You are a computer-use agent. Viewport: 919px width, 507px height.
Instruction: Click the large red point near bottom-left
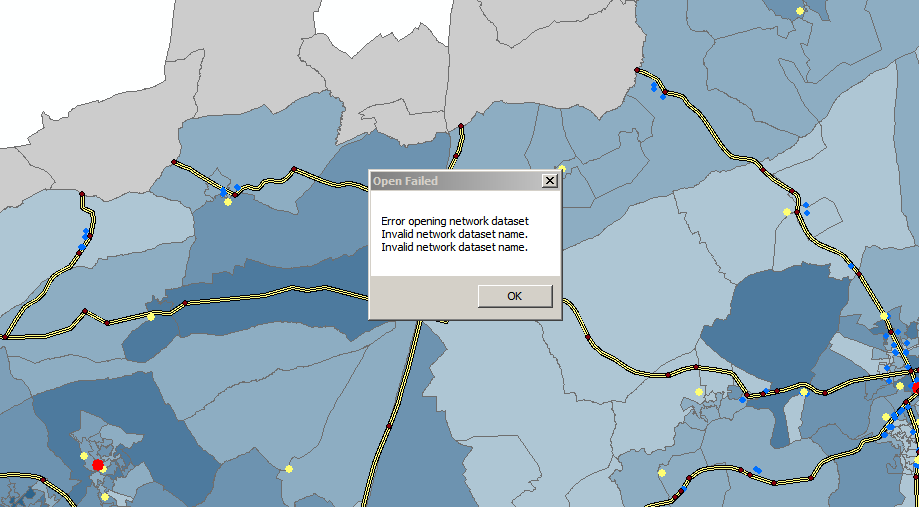98,465
